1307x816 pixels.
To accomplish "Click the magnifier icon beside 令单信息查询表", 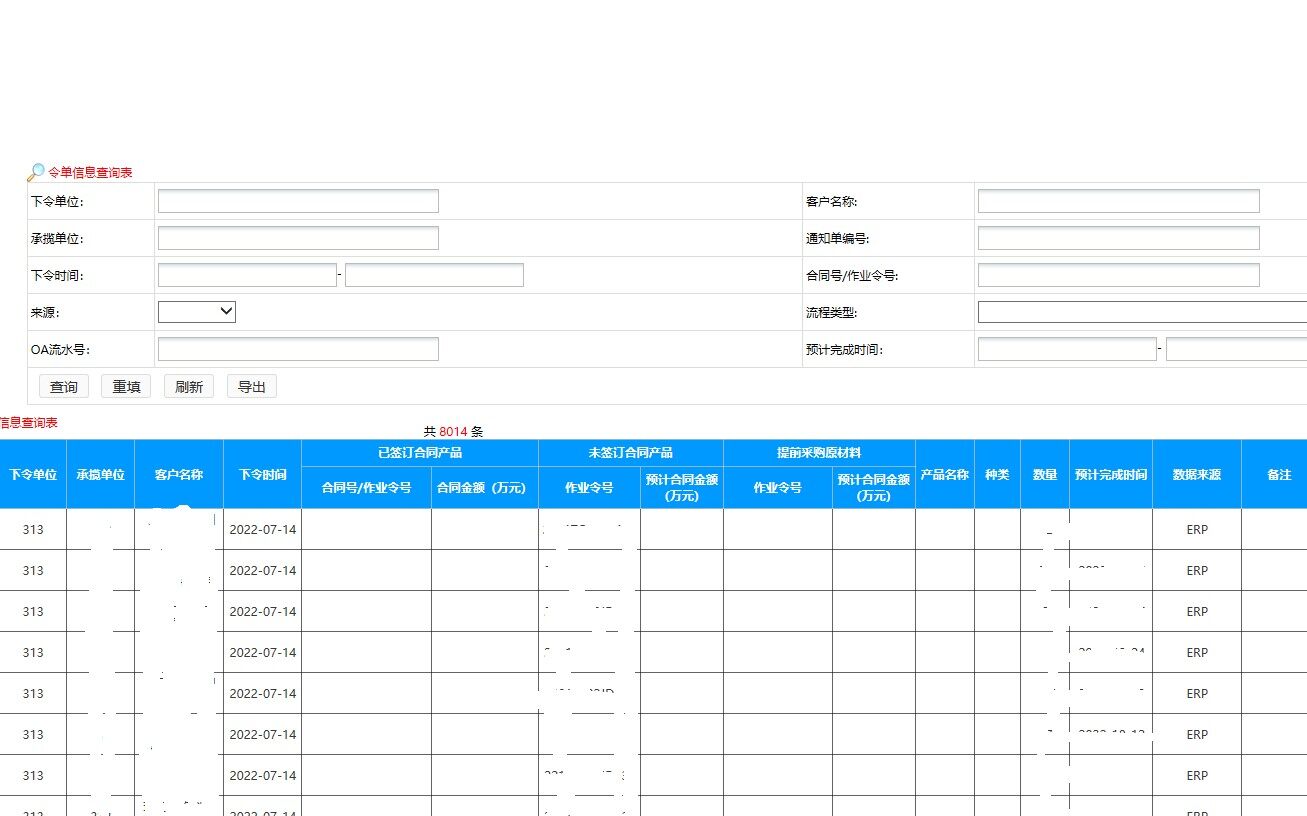I will [36, 172].
